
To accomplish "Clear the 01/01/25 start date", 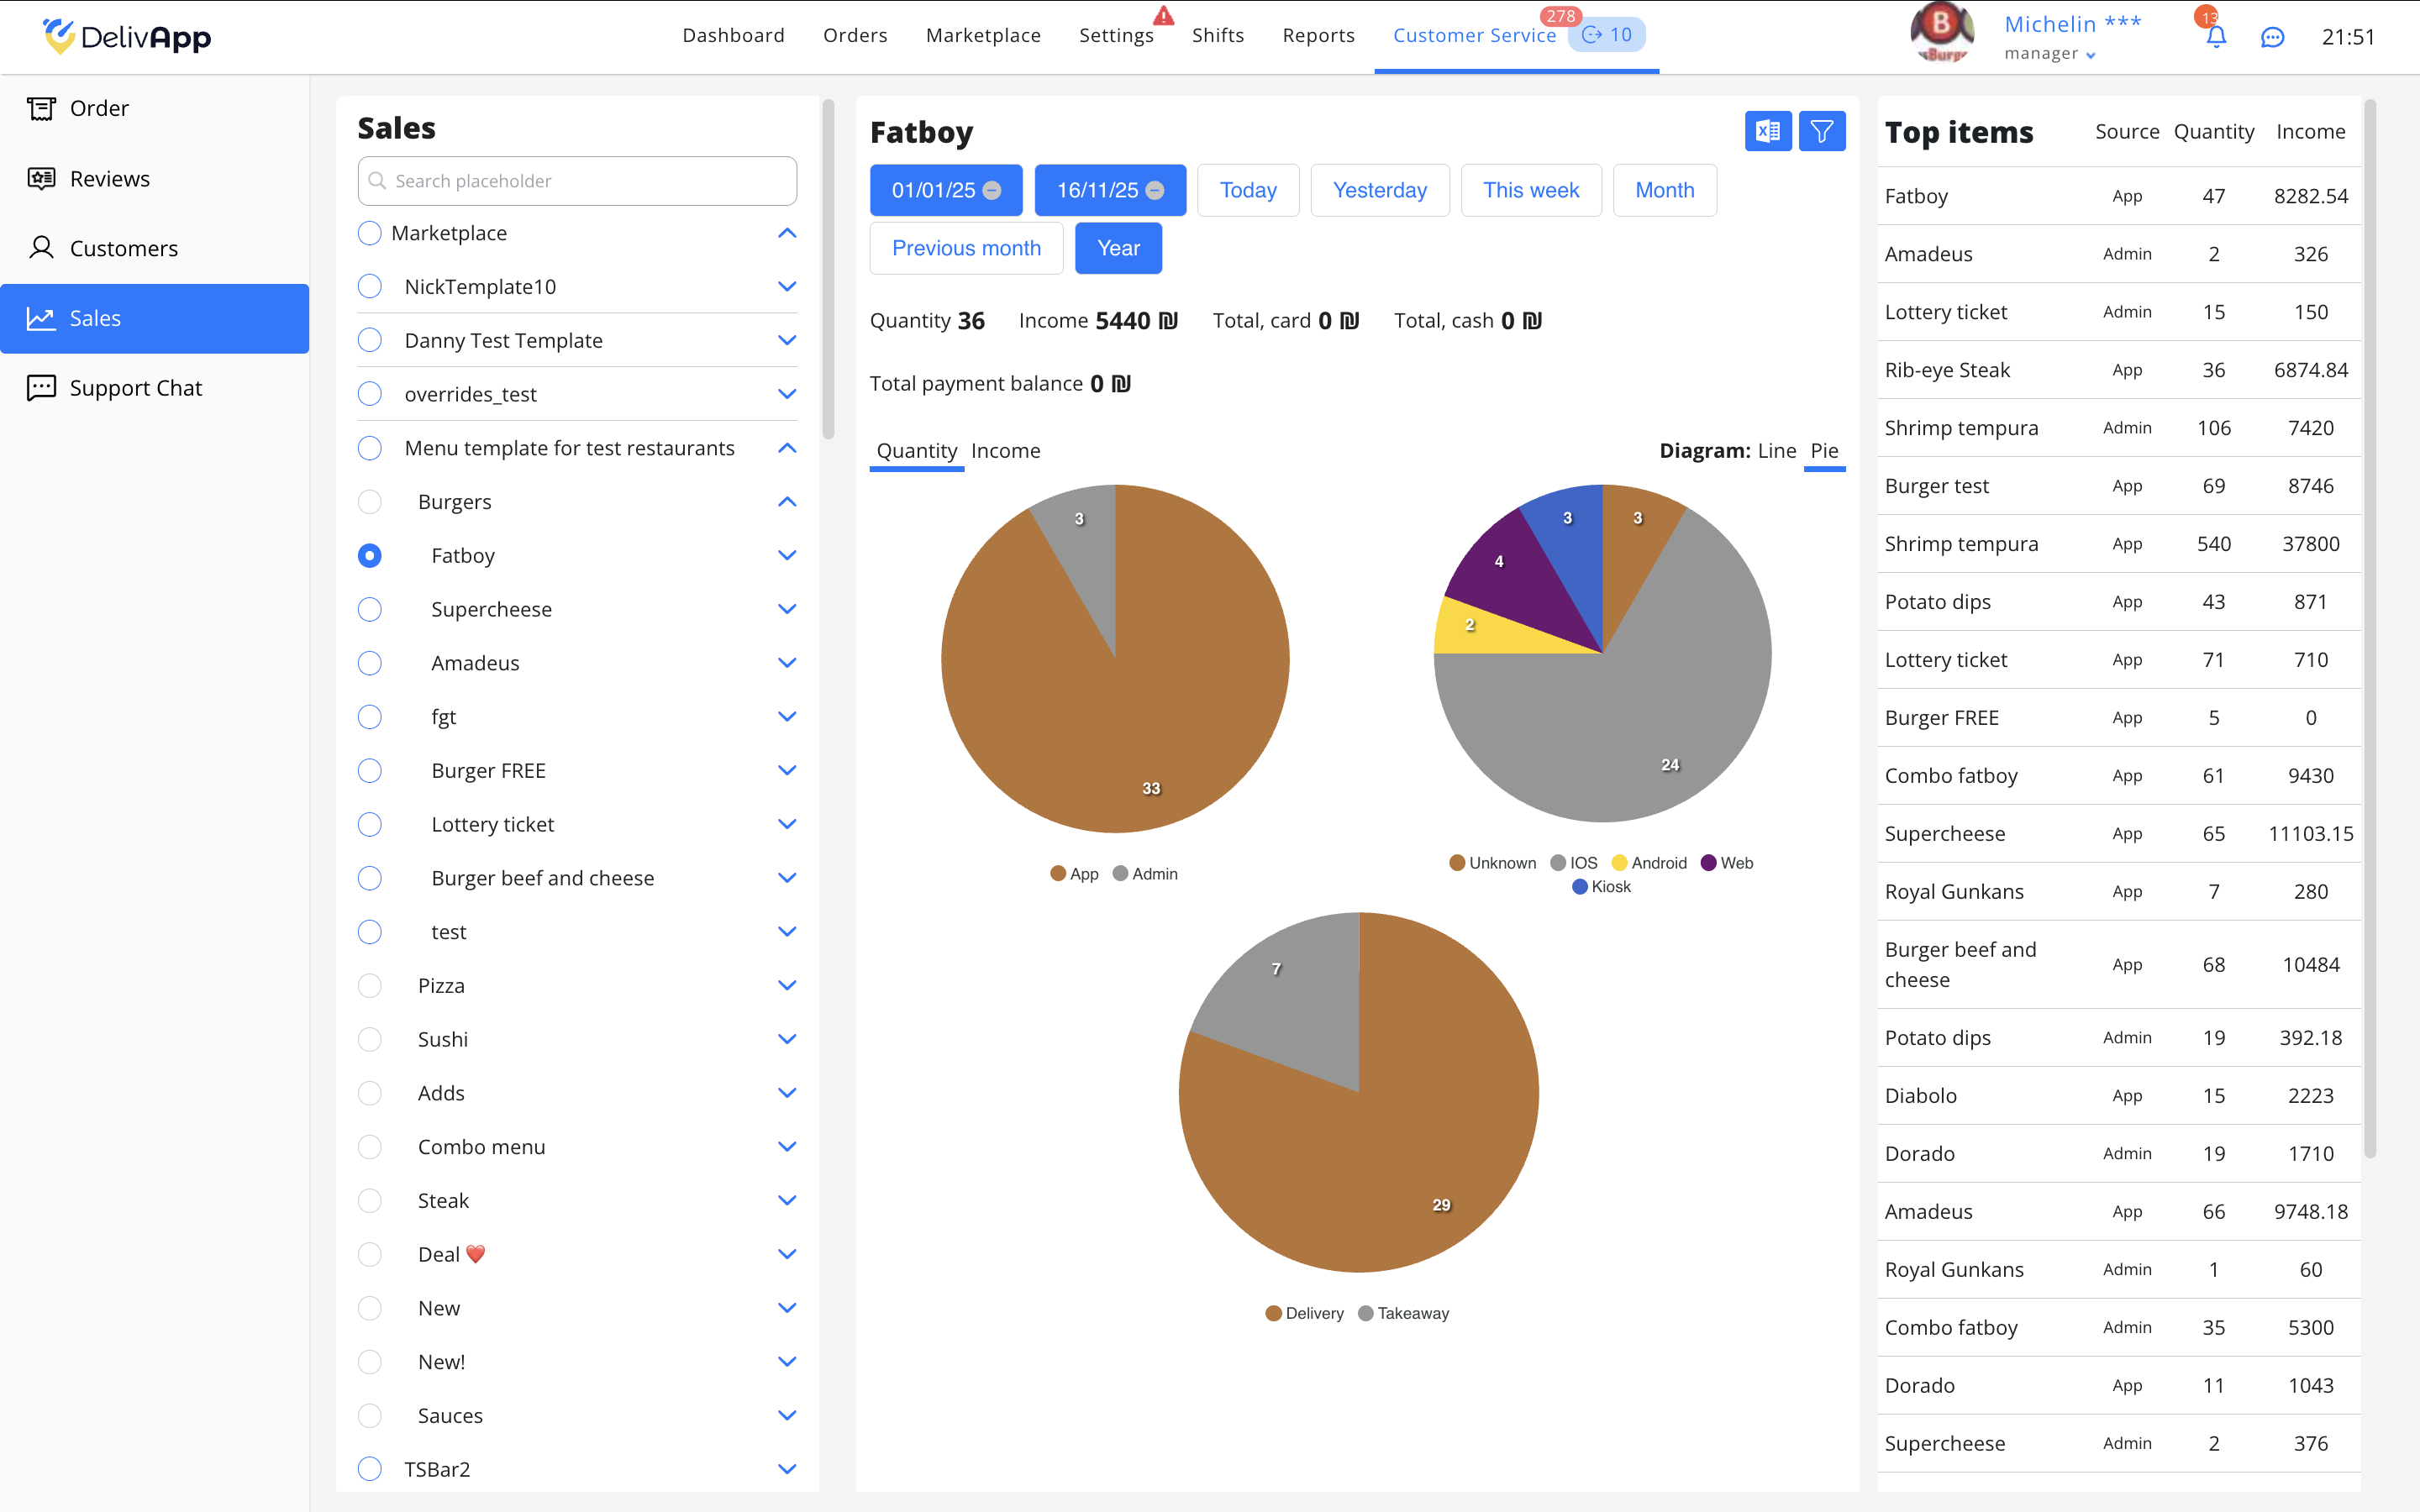I will point(992,190).
